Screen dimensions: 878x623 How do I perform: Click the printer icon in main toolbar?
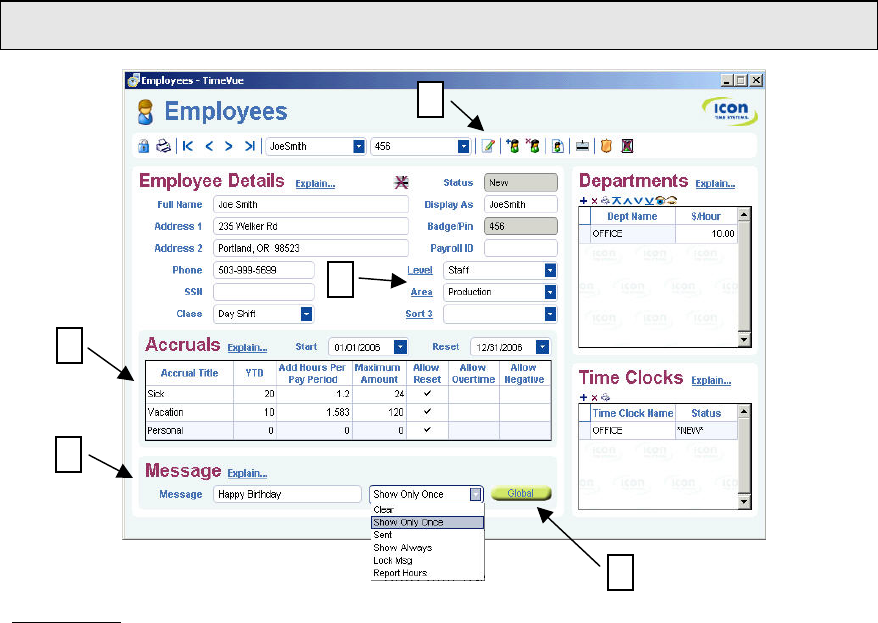163,146
